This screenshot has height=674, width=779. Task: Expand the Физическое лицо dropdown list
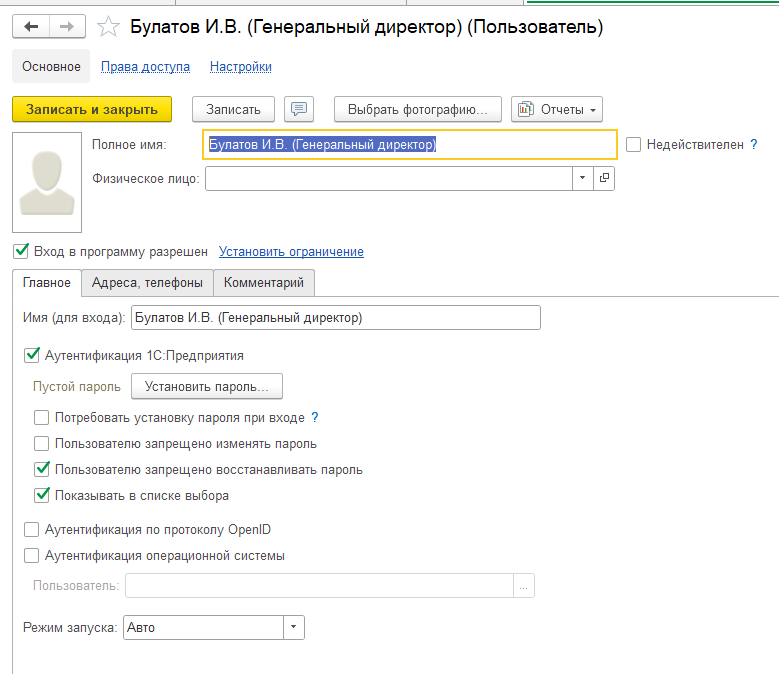[x=583, y=178]
